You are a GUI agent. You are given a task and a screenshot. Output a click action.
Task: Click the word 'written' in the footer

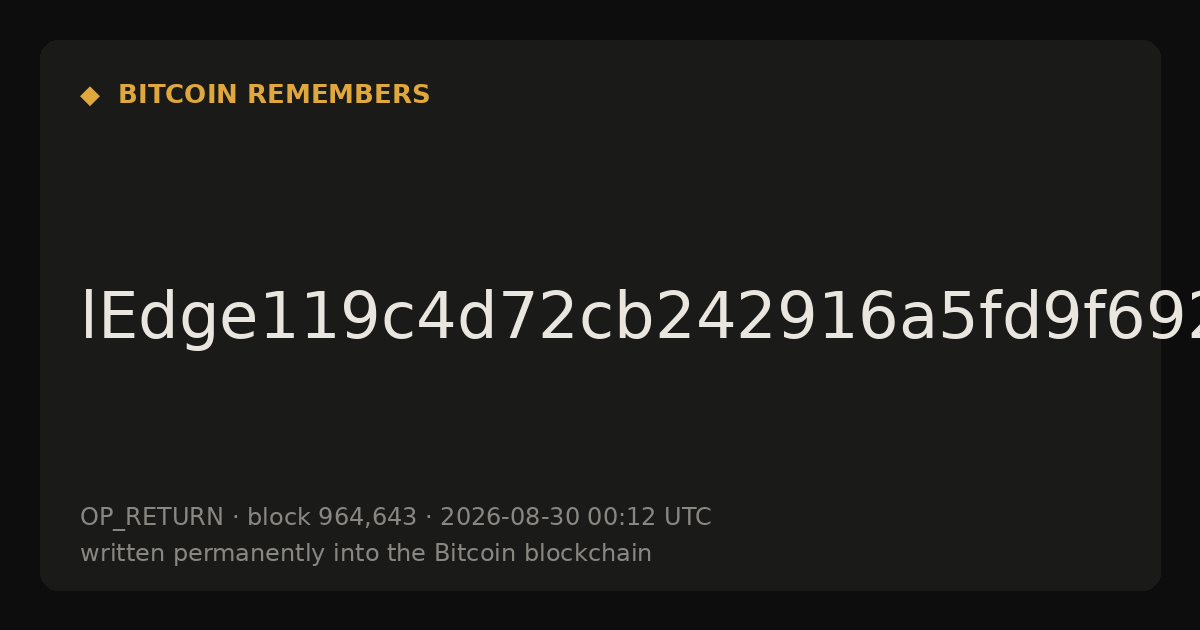tap(123, 554)
